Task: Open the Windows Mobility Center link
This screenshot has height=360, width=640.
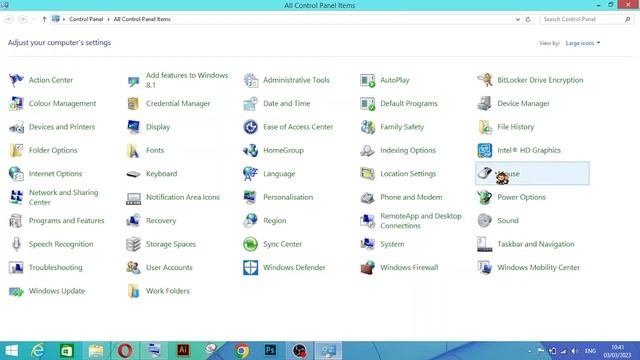Action: coord(538,268)
